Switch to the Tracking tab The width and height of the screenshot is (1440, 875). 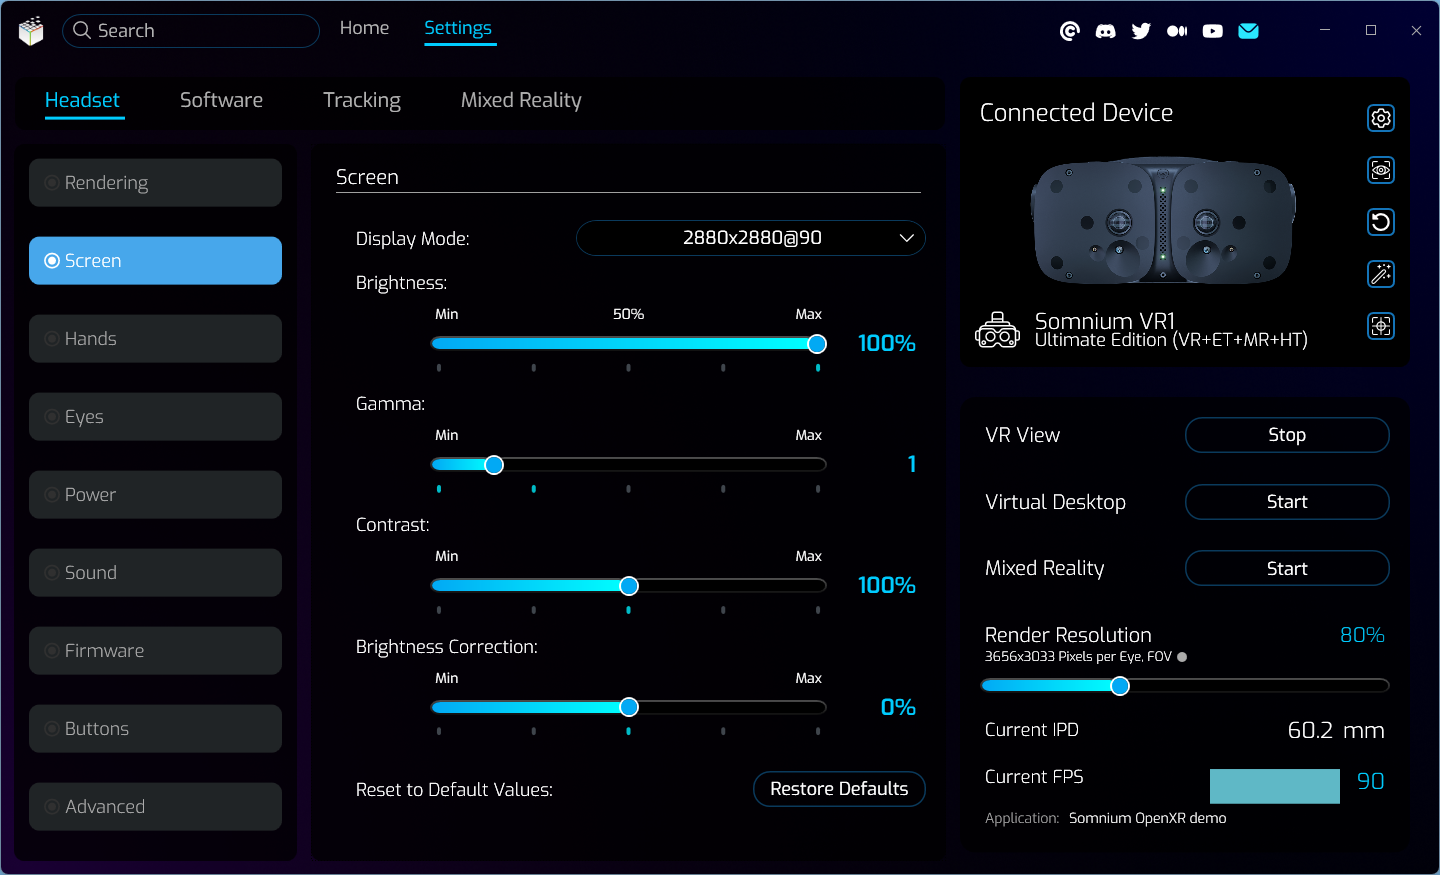[x=361, y=100]
